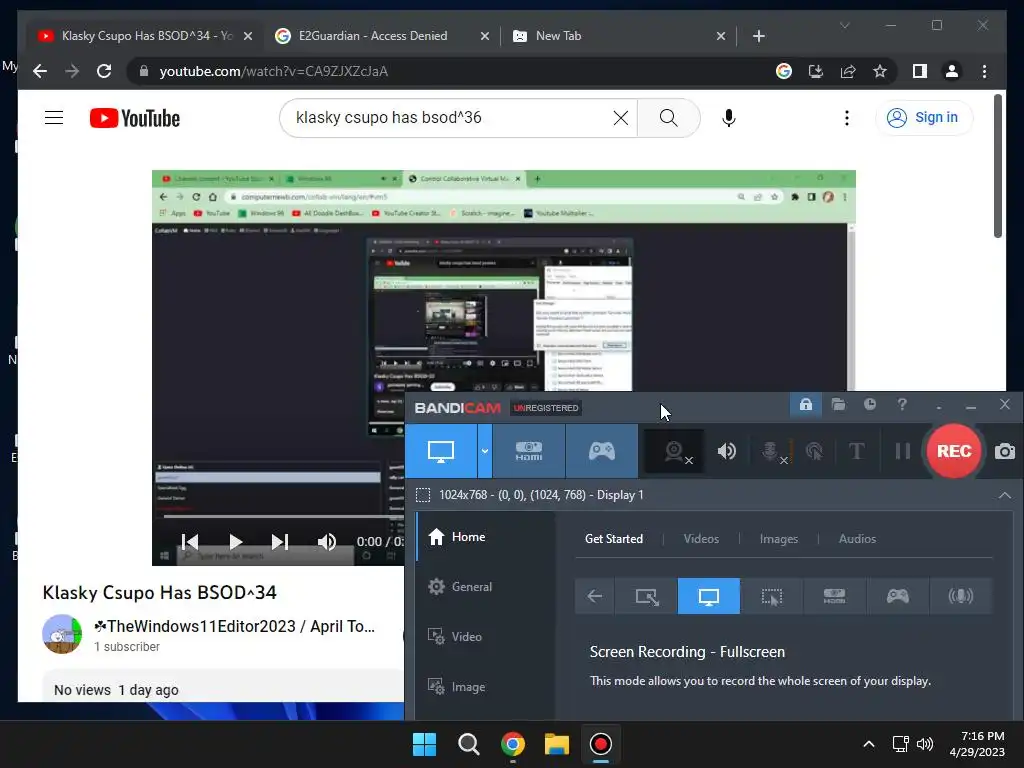Toggle speaker sound recording in Bandicam
This screenshot has width=1024, height=768.
tap(727, 451)
